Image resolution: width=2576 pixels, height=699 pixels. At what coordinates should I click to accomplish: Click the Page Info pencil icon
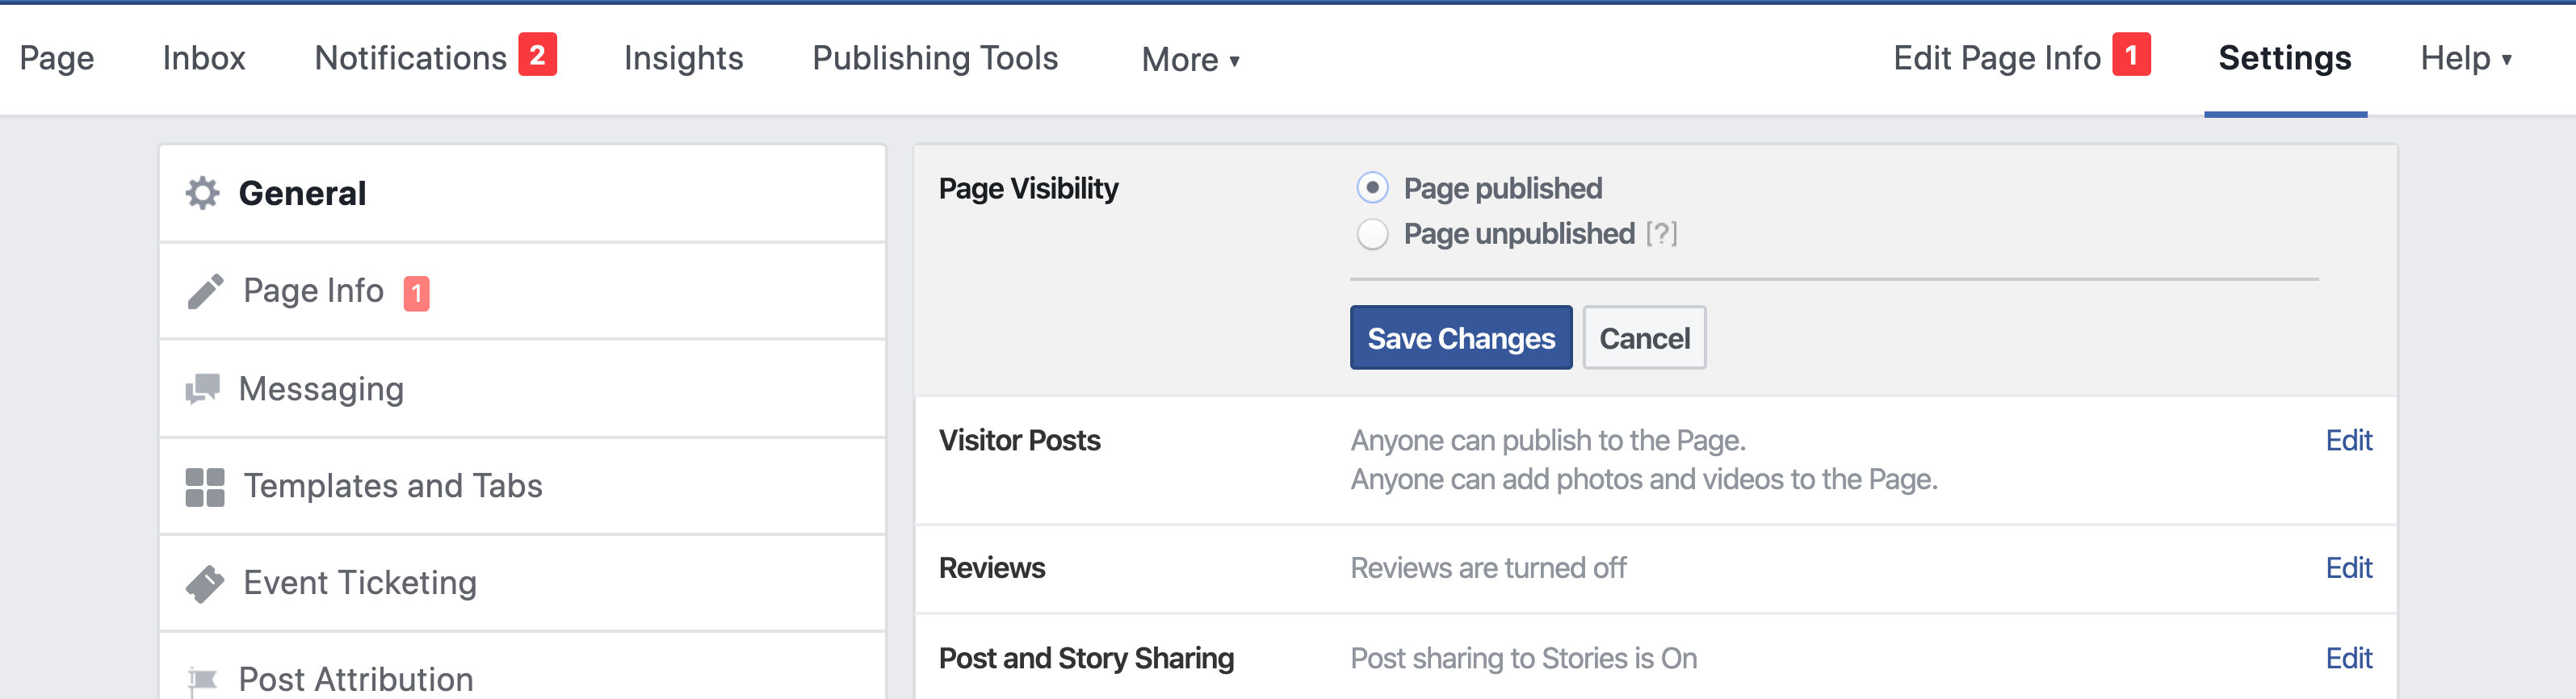(x=205, y=291)
